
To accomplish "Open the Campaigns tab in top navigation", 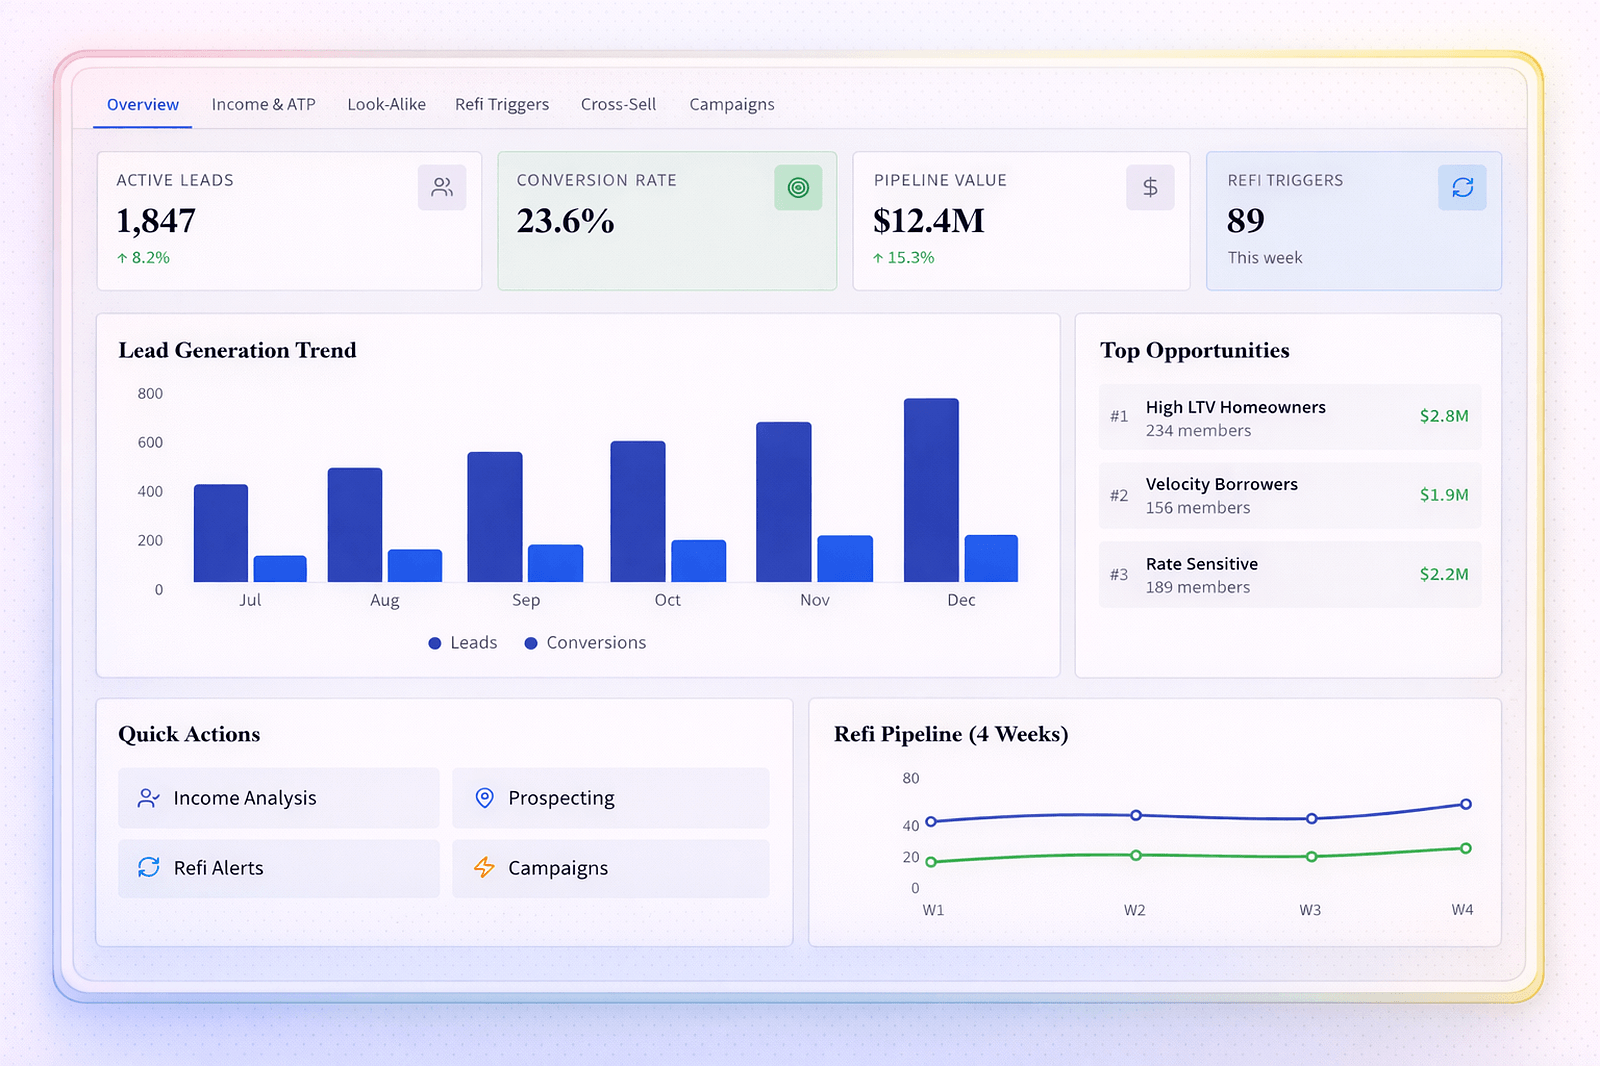I will tap(732, 104).
